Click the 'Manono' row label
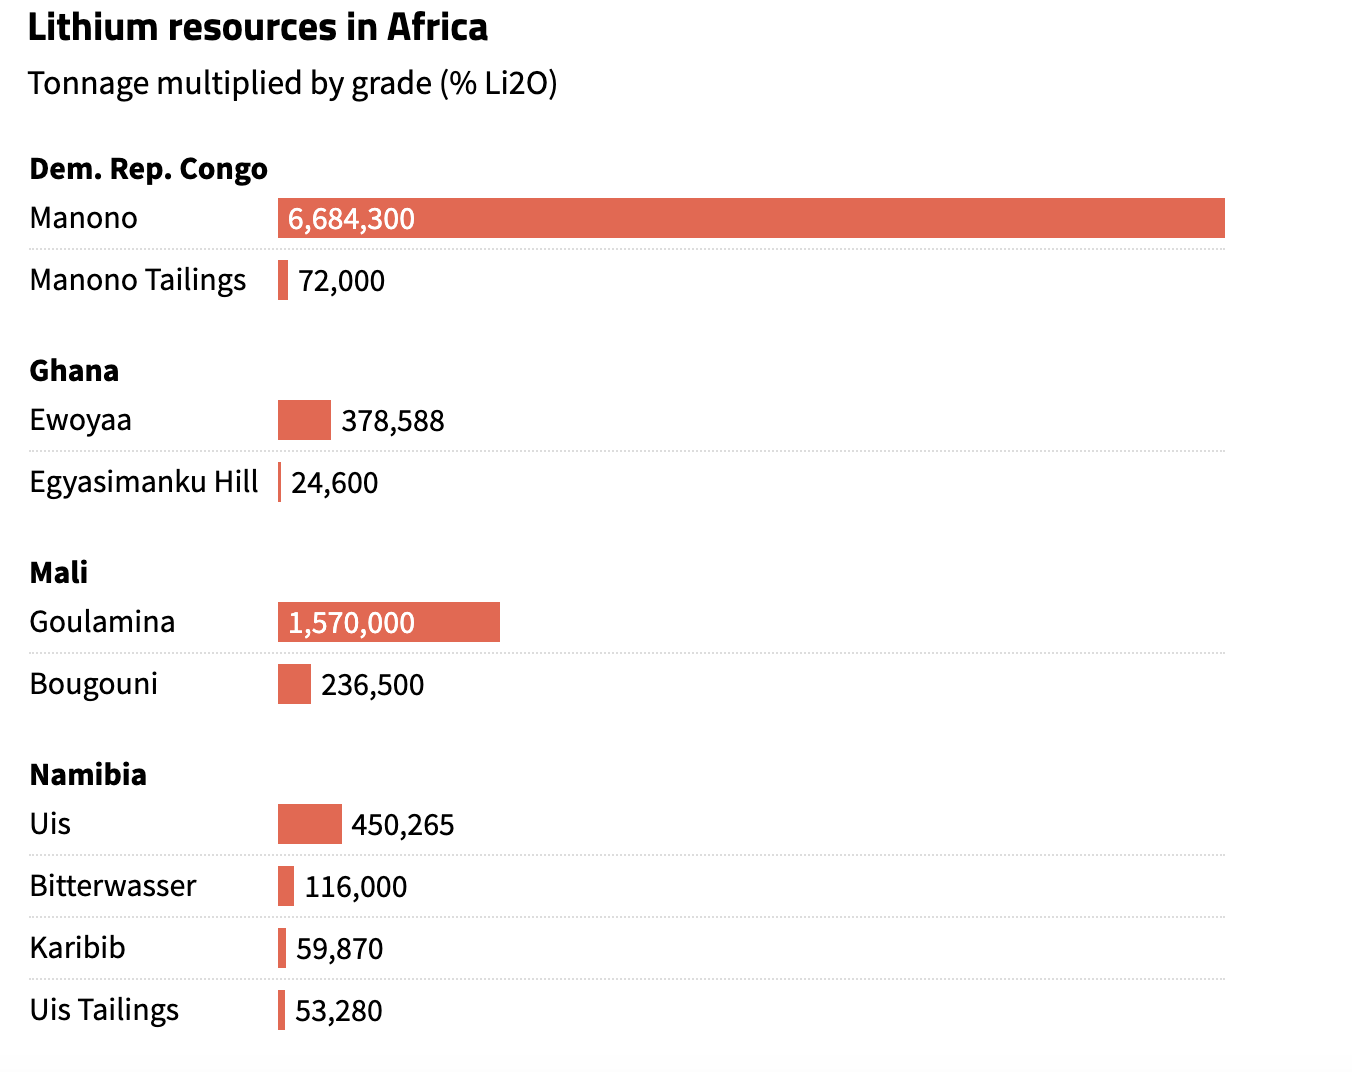 pyautogui.click(x=84, y=218)
